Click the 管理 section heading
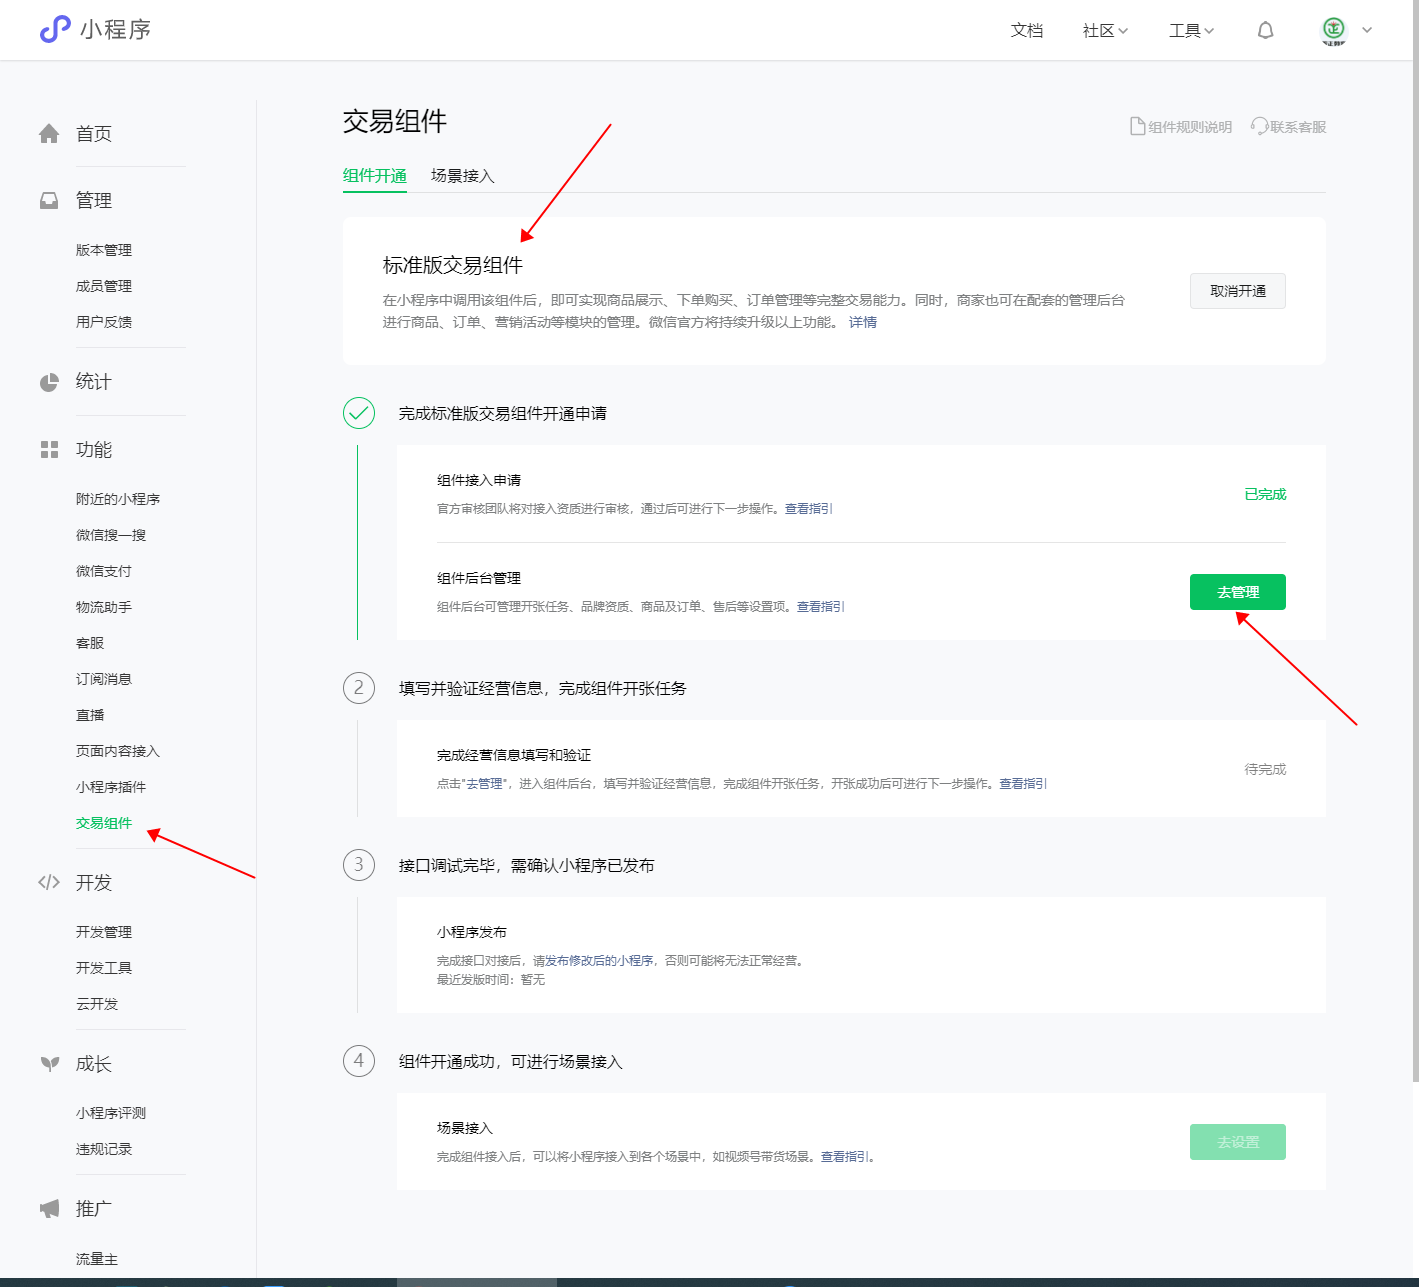Screen dimensions: 1419x1287 pos(94,200)
